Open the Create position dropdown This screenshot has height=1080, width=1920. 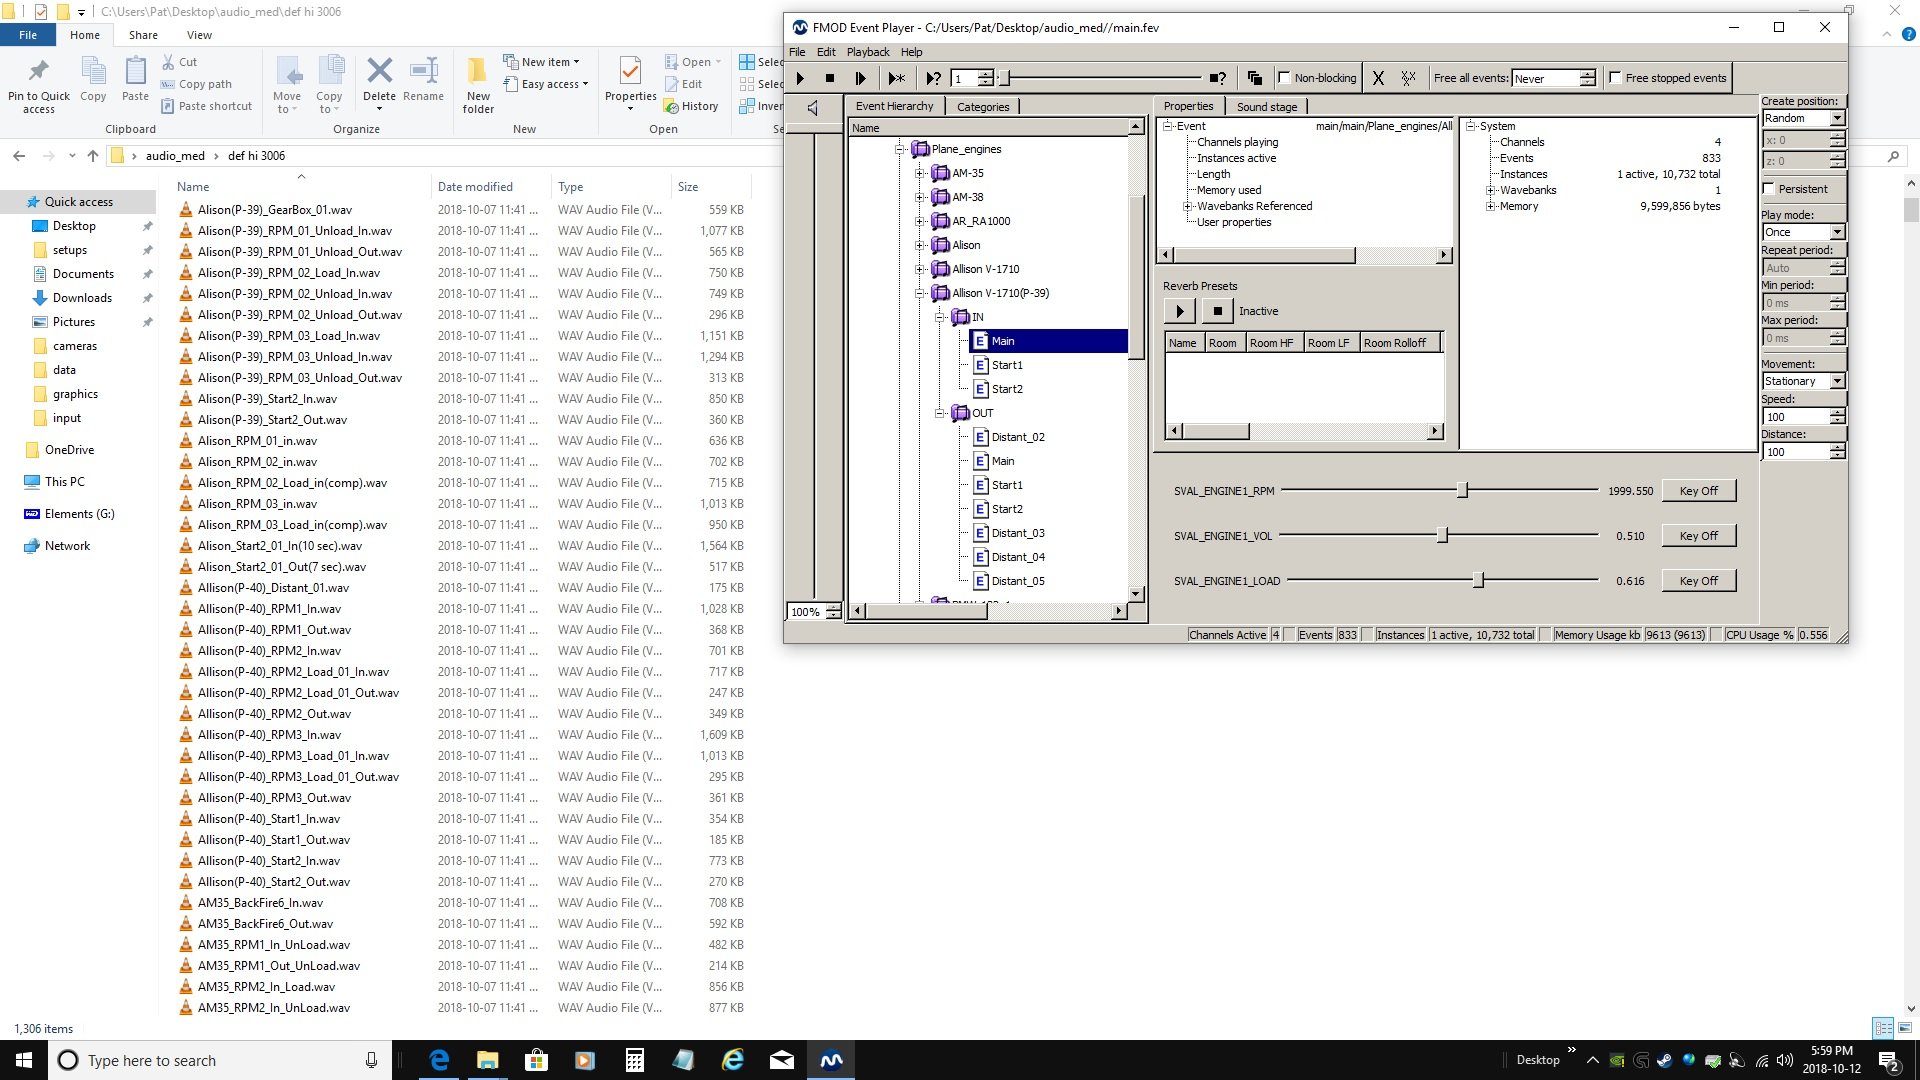click(1836, 118)
